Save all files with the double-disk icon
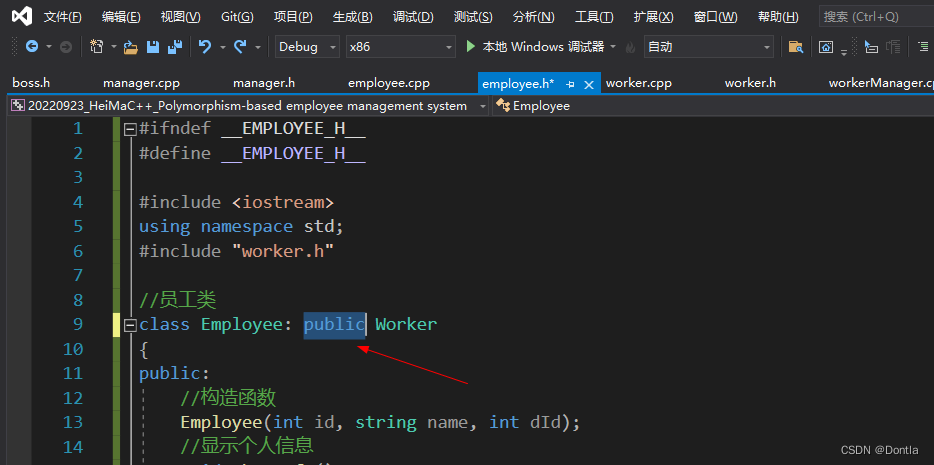Image resolution: width=934 pixels, height=465 pixels. [x=175, y=46]
